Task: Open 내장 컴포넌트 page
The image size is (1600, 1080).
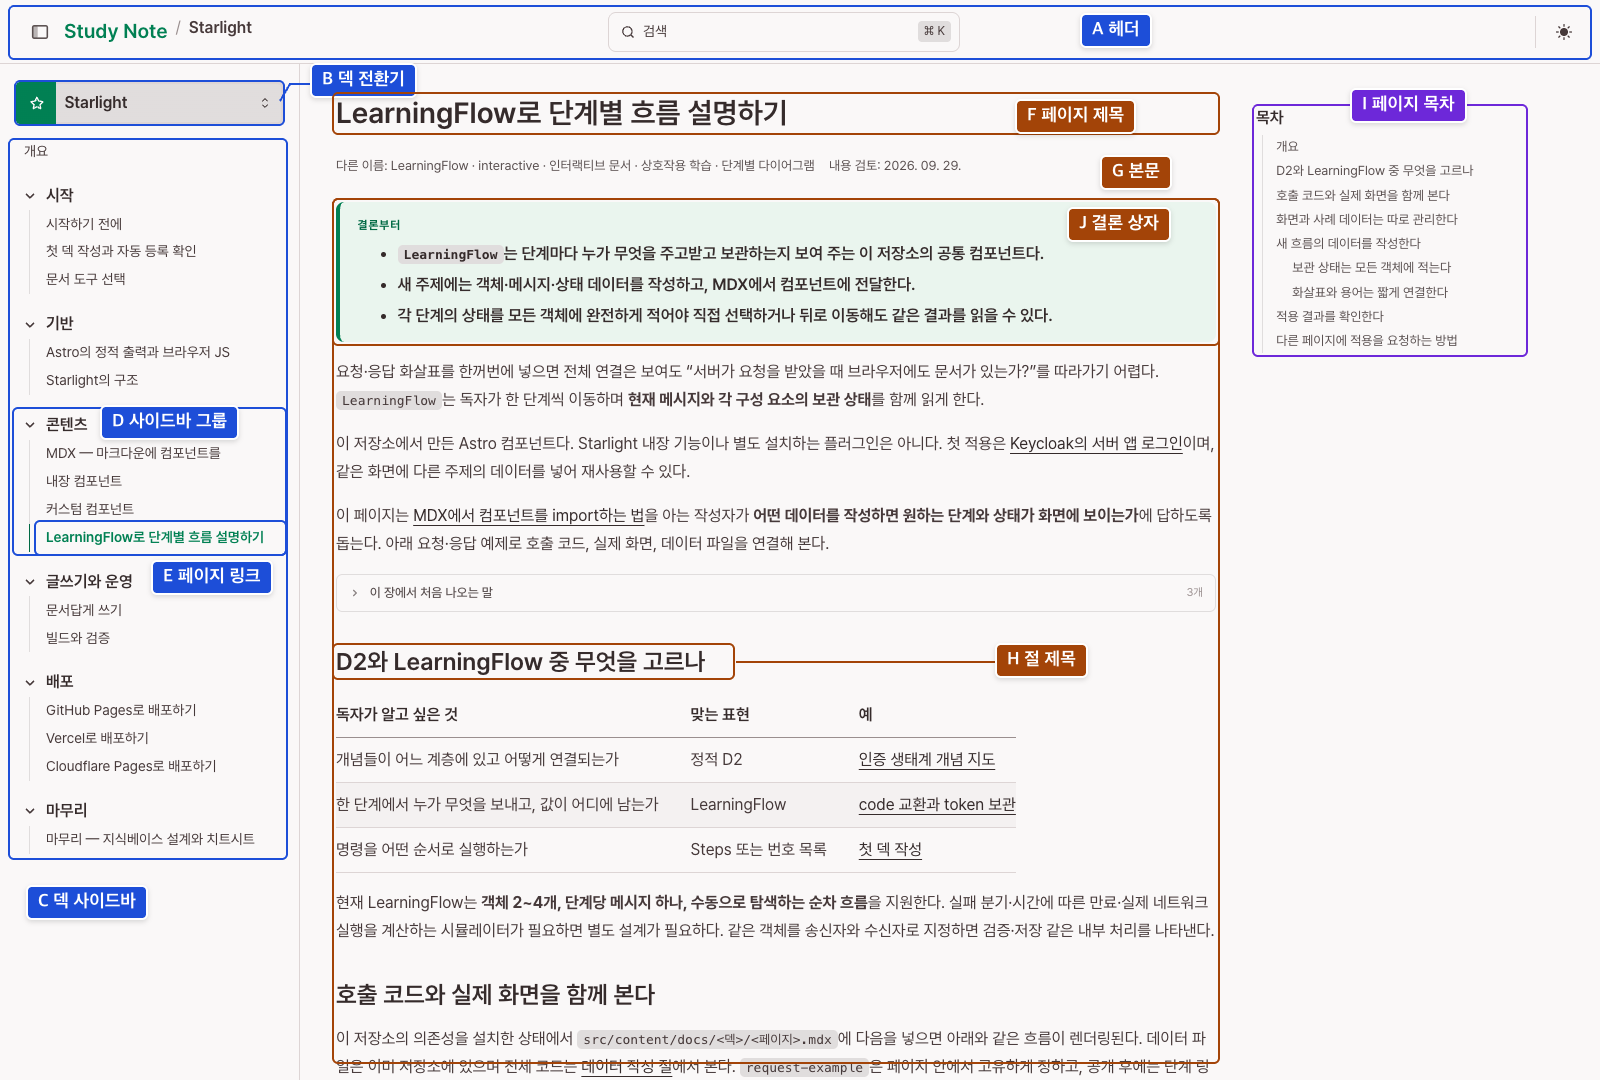Action: tap(84, 481)
